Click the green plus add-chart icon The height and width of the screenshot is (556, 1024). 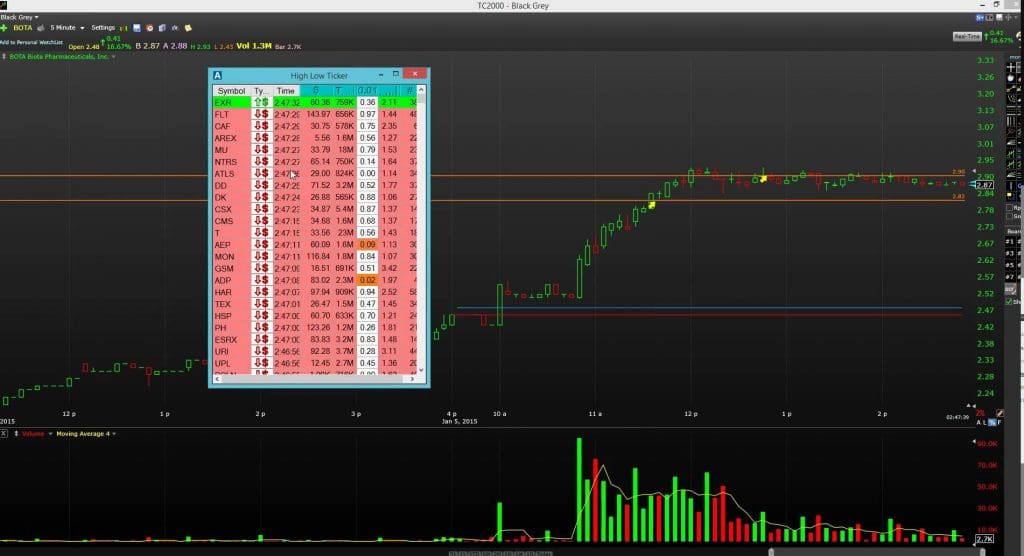click(x=3, y=28)
